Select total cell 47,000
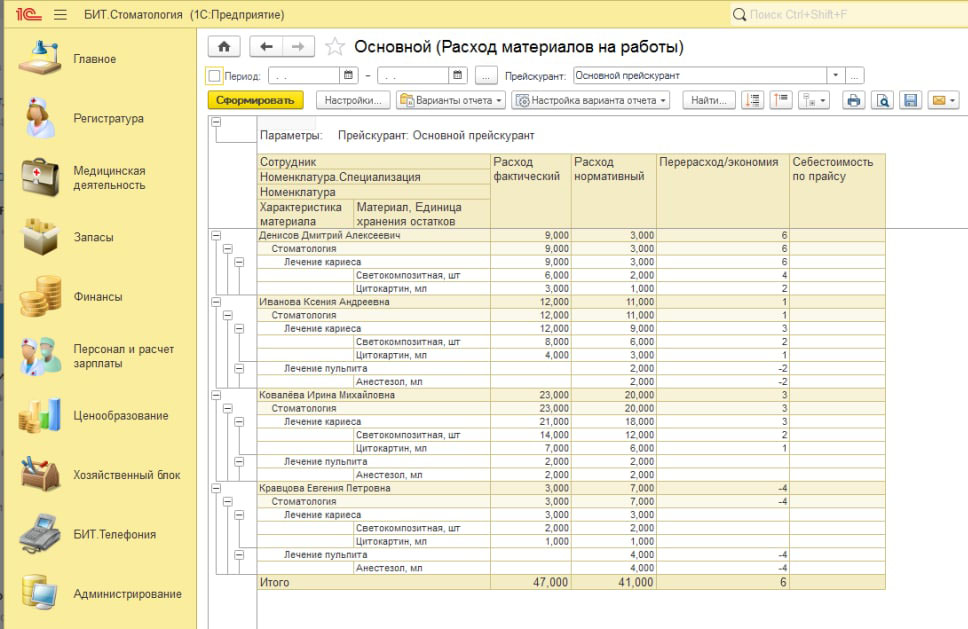The width and height of the screenshot is (968, 629). point(531,582)
